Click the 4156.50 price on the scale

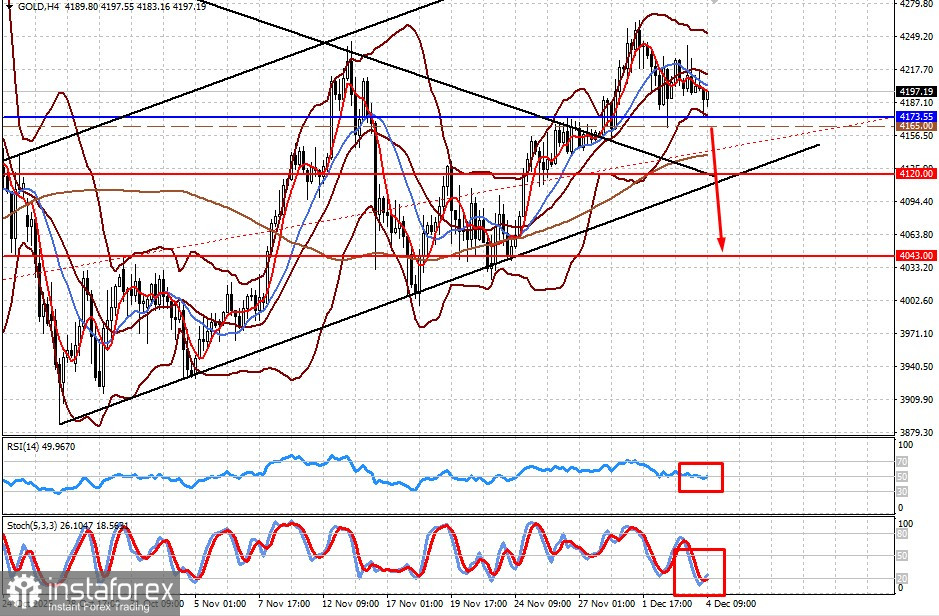[x=916, y=135]
